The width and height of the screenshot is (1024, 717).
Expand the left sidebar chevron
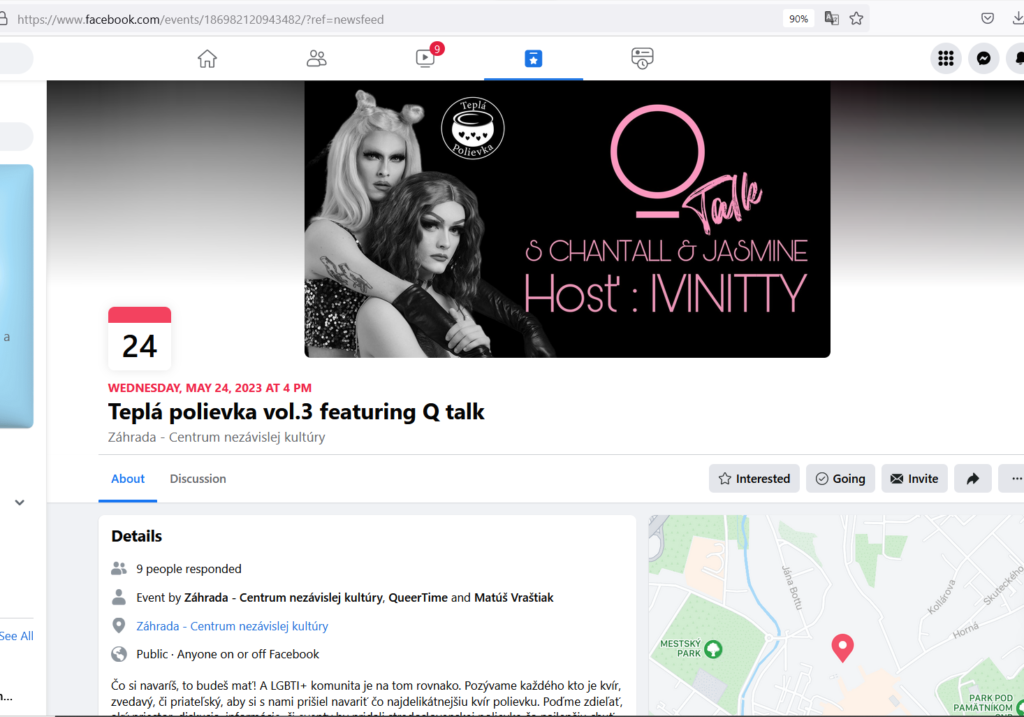[x=20, y=503]
